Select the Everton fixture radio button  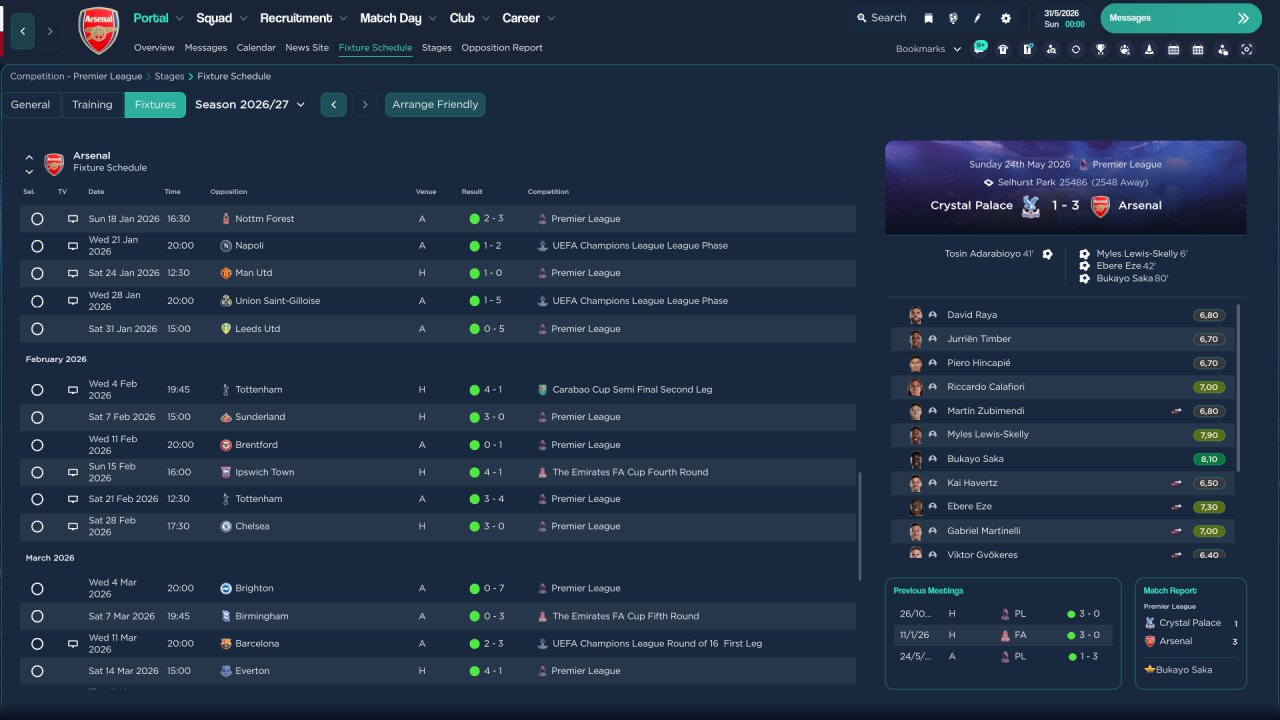[37, 671]
